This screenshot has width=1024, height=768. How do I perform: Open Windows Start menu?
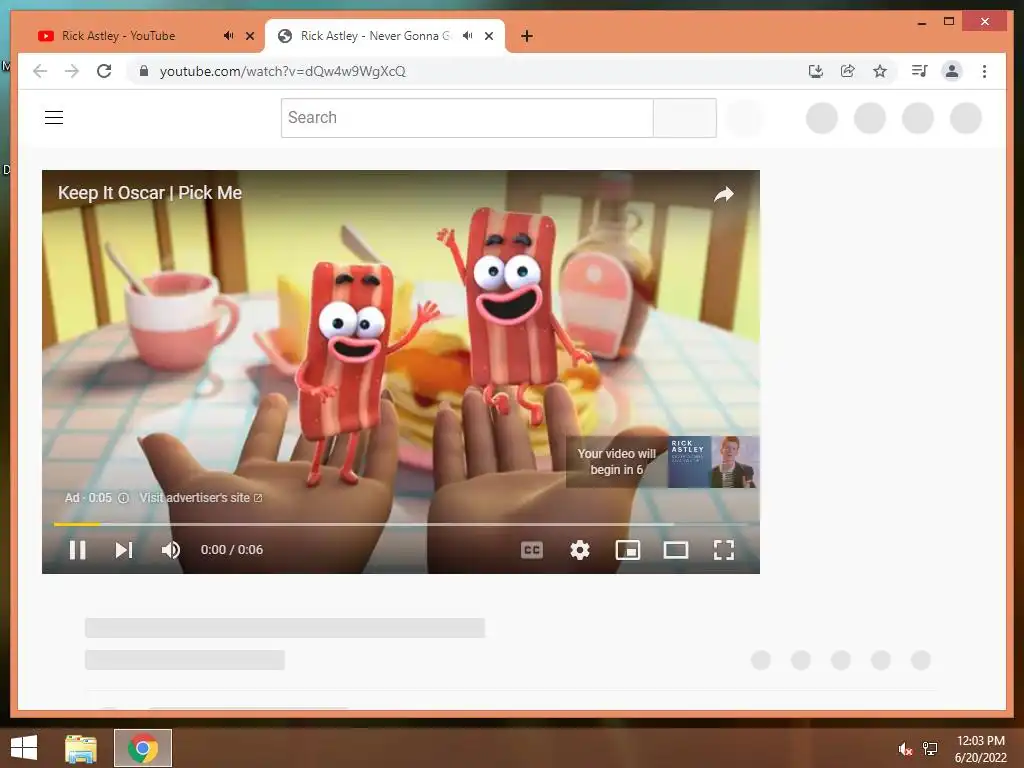click(24, 748)
